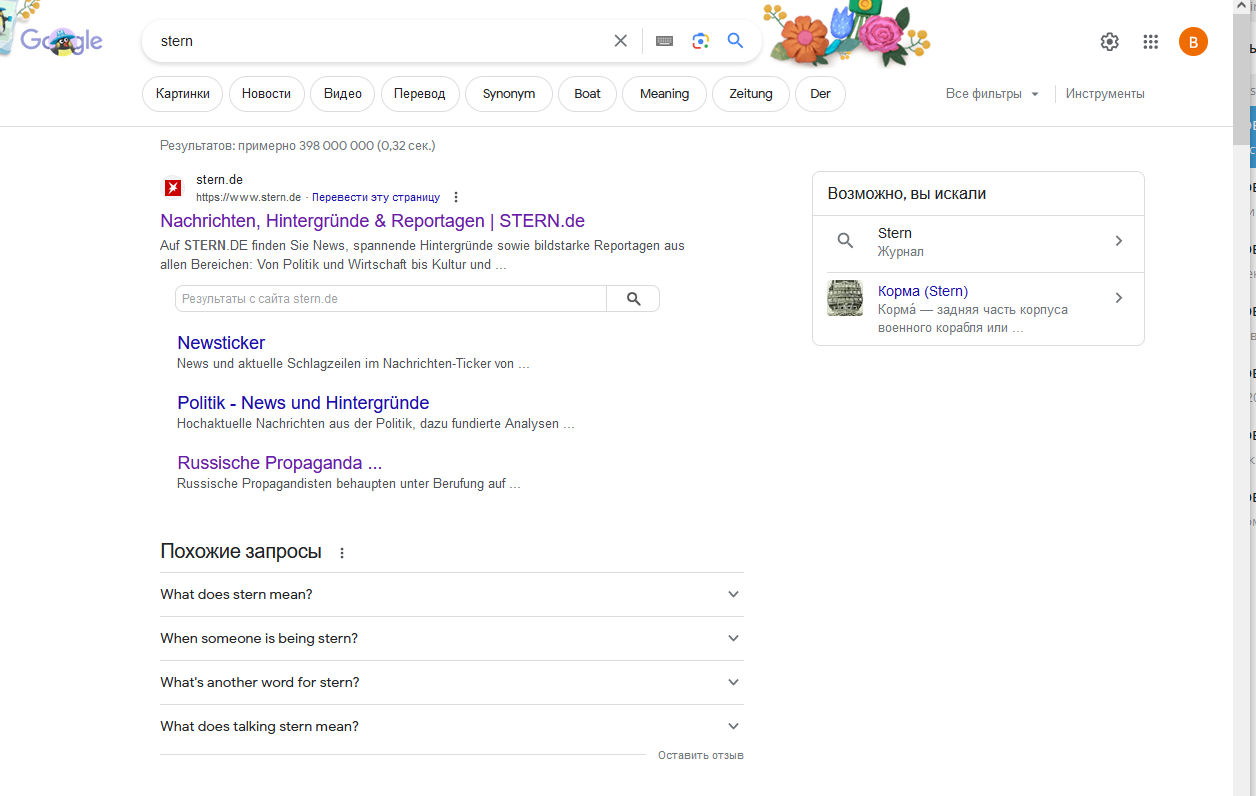Expand 'When someone is being stern?' question
This screenshot has height=796, width=1256.
(733, 638)
